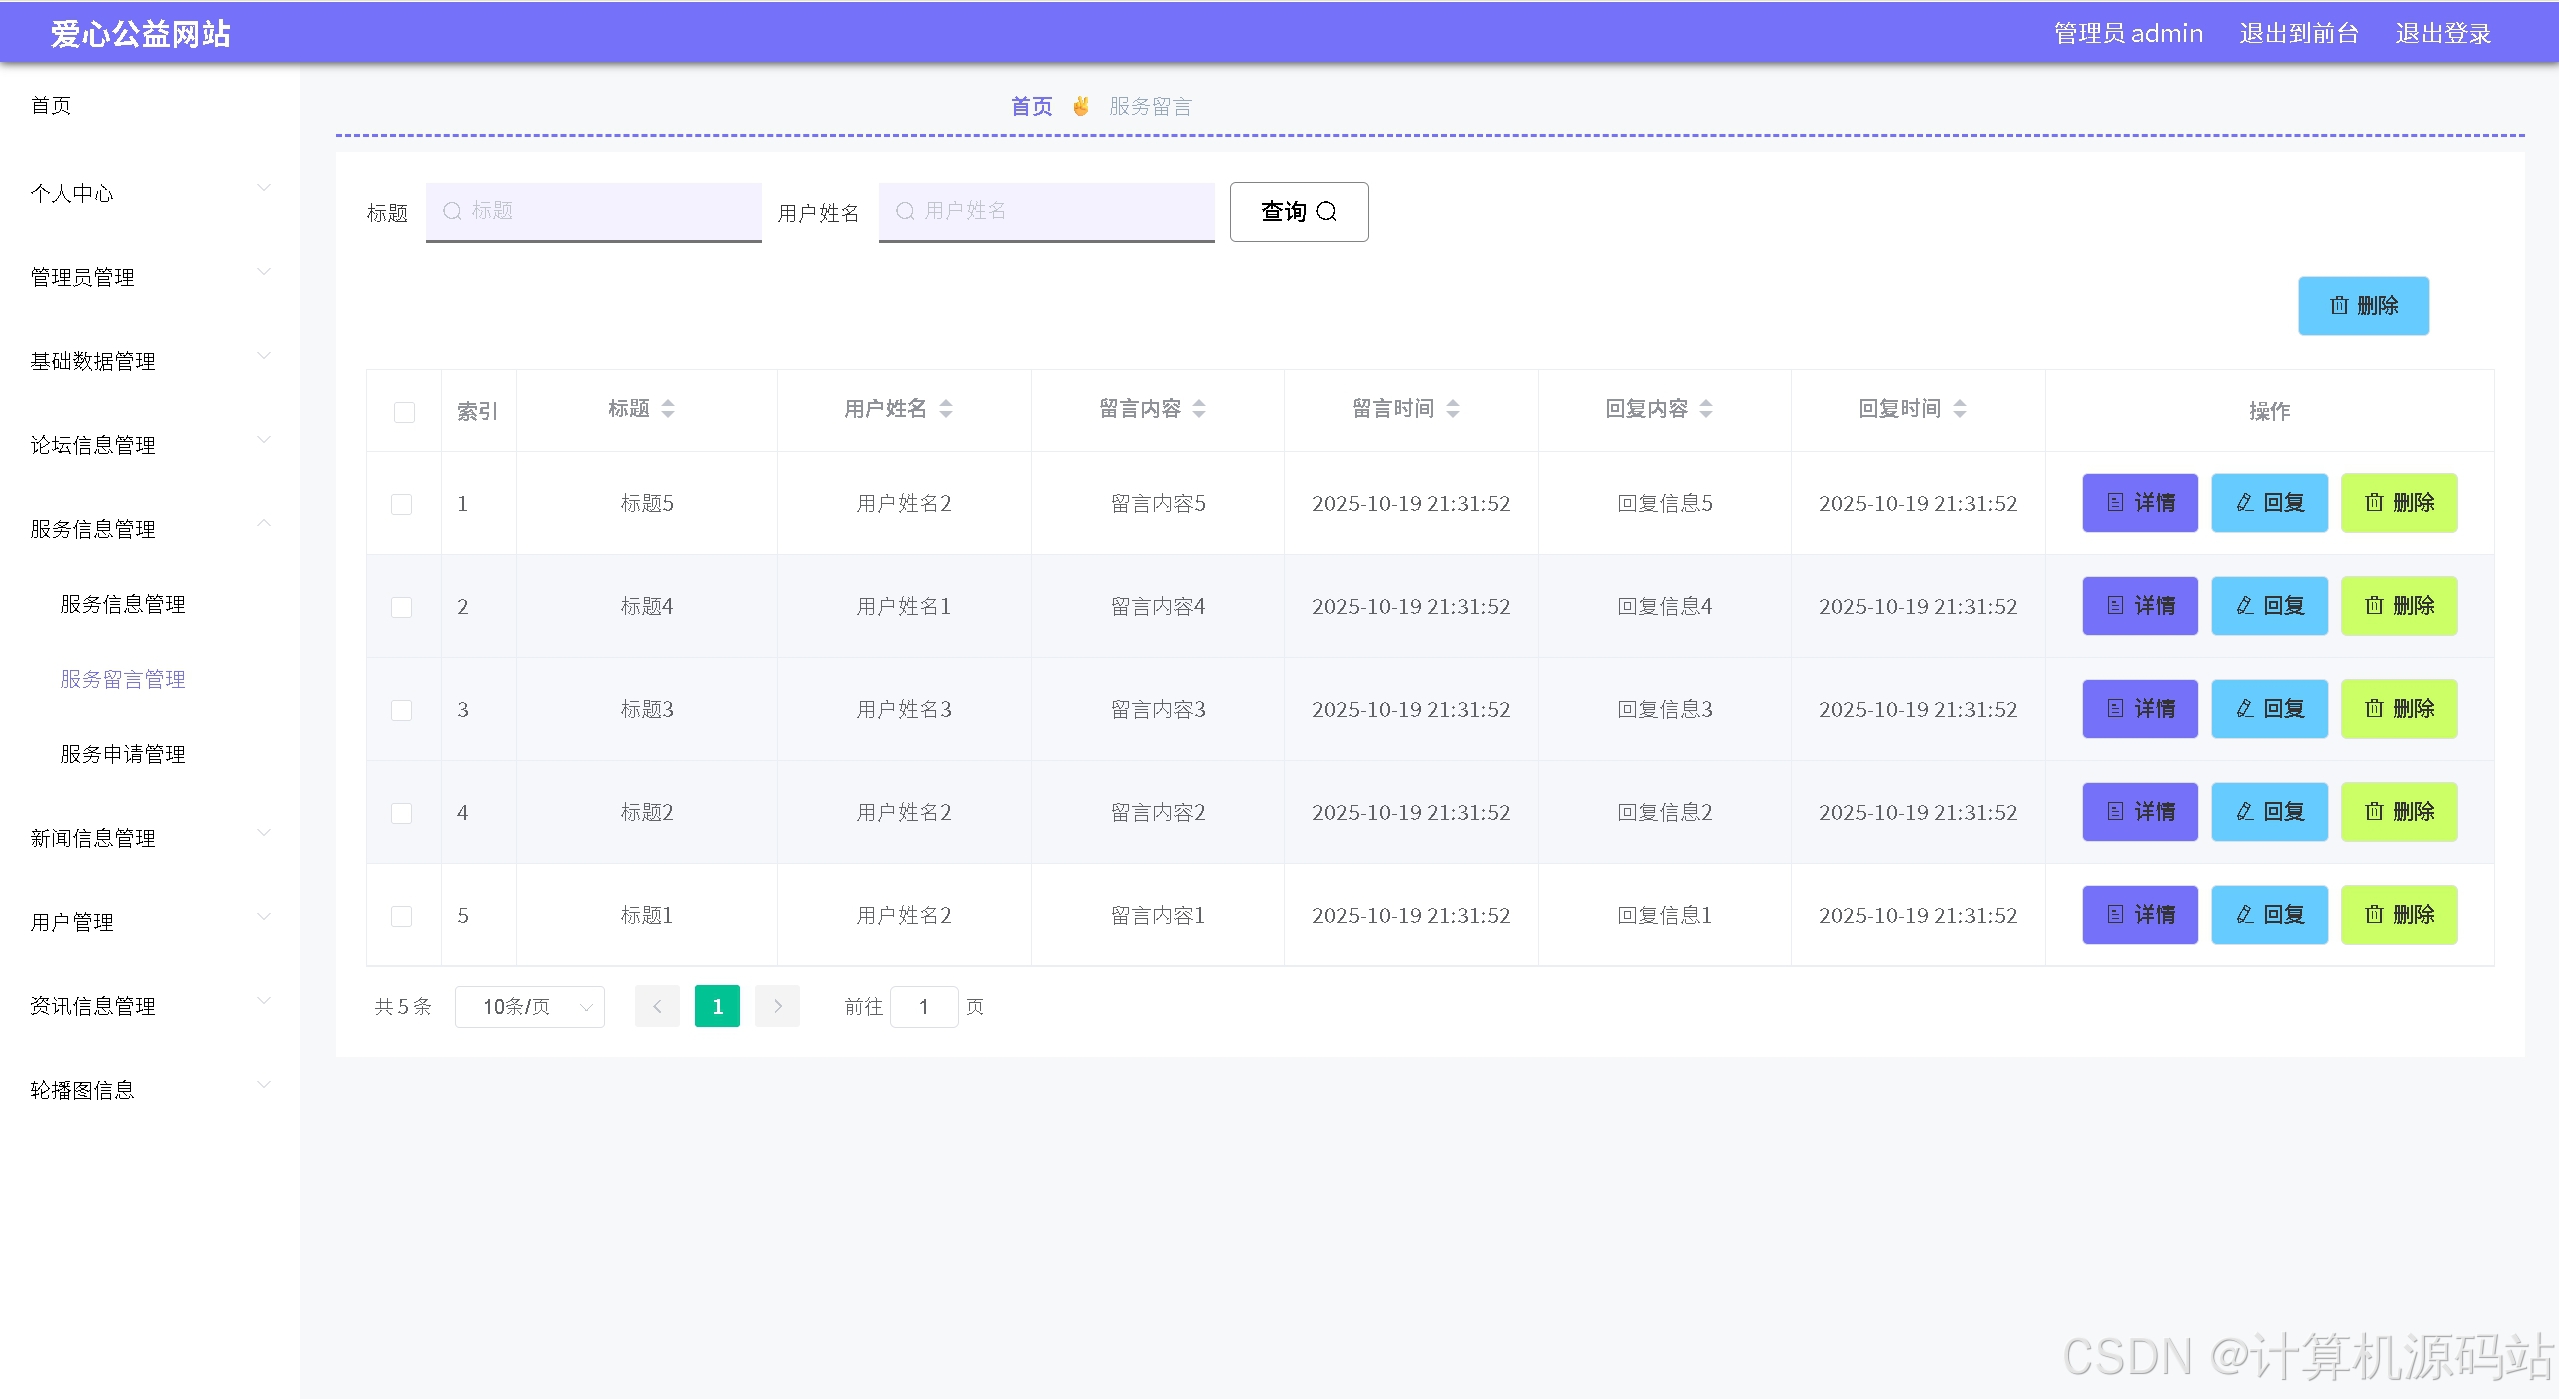Screen dimensions: 2559x1399
Task: Open 详情 for row with 标题5
Action: click(2139, 503)
